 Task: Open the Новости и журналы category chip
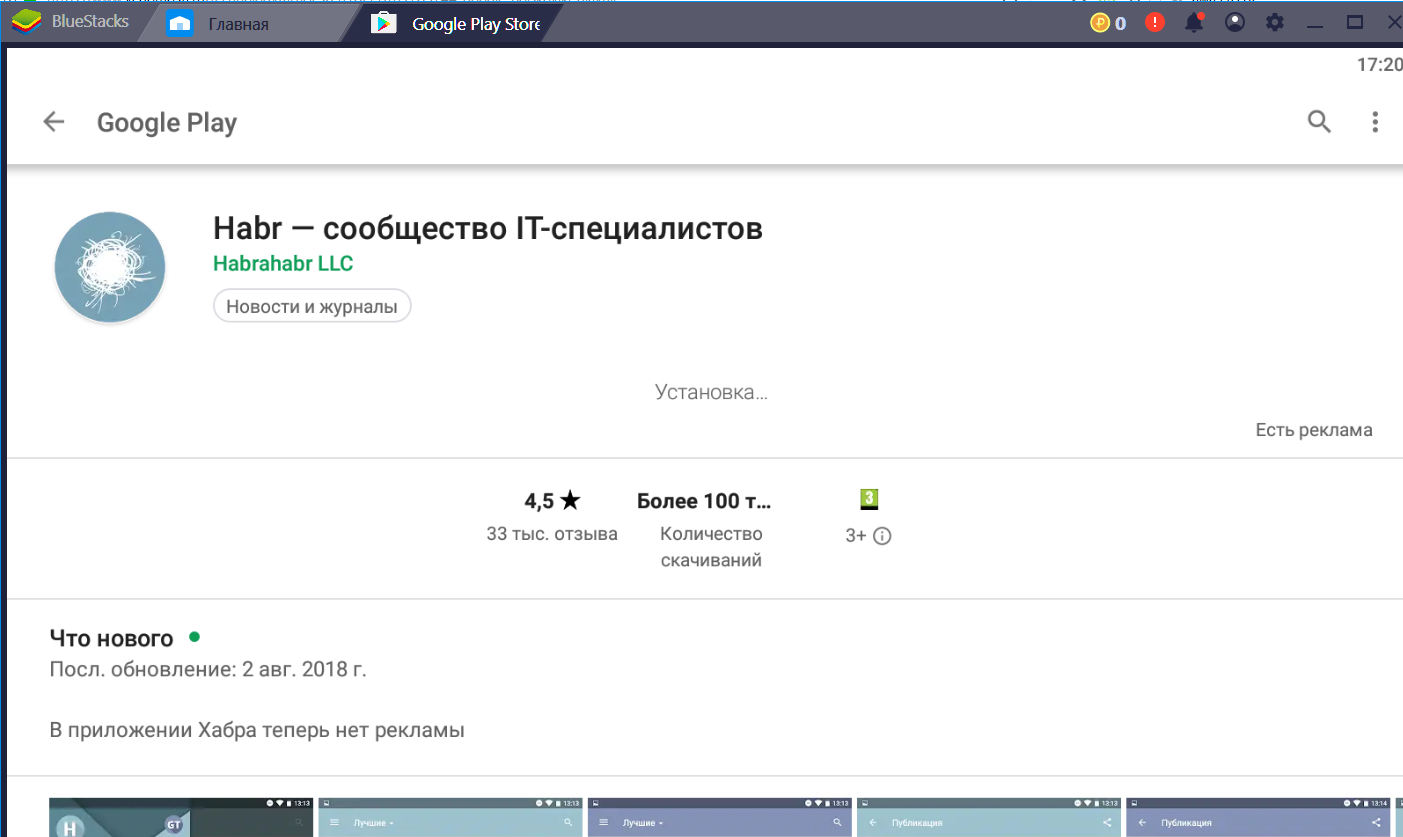click(x=312, y=306)
